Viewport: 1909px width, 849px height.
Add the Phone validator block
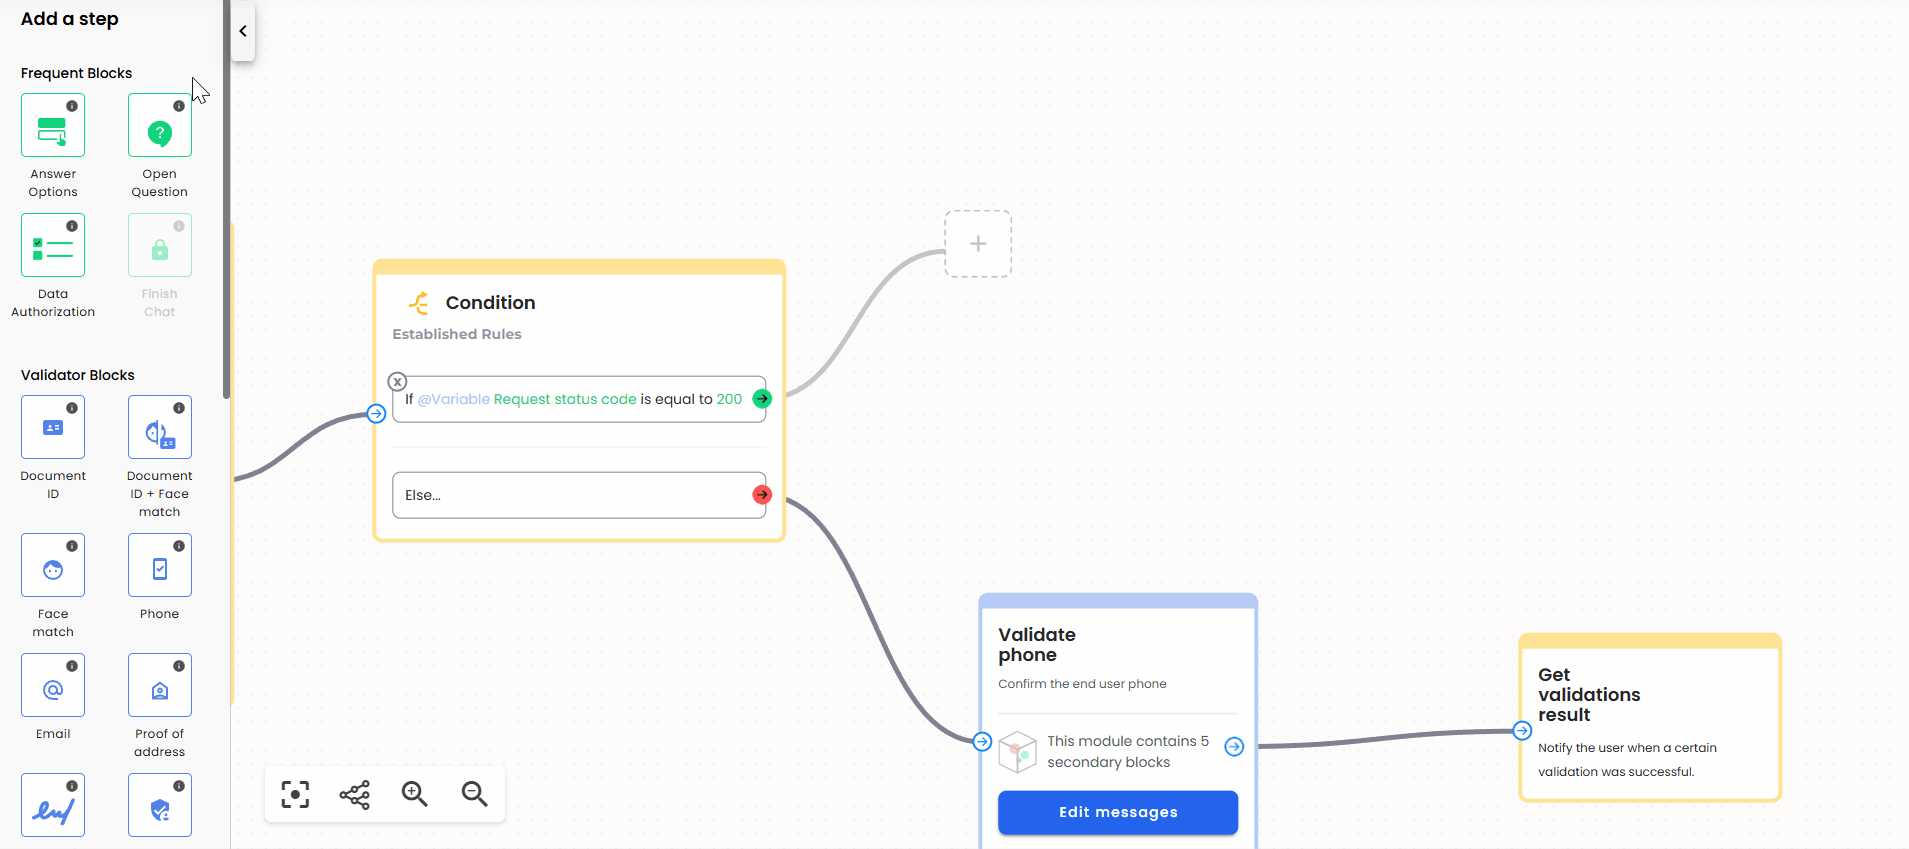159,566
